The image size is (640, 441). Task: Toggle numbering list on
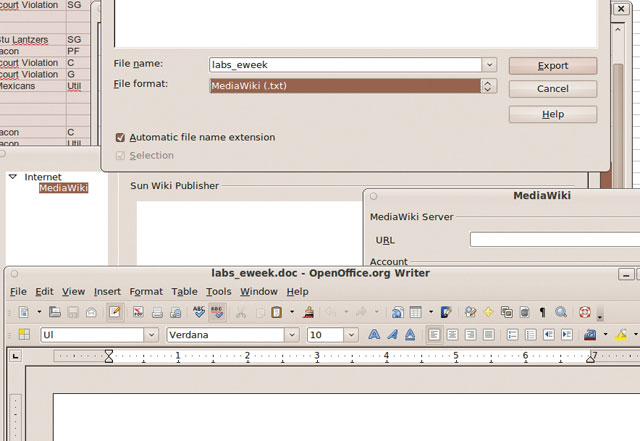click(x=512, y=335)
